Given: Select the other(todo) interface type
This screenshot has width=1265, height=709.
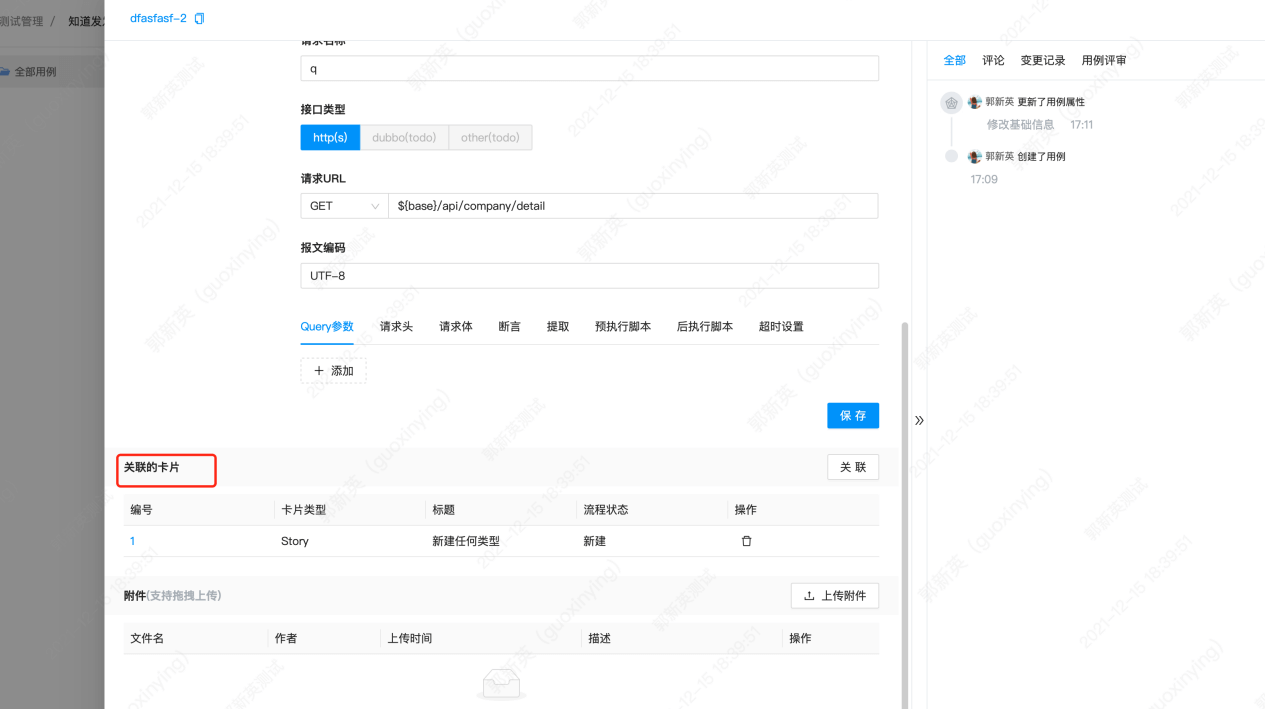Looking at the screenshot, I should (490, 137).
